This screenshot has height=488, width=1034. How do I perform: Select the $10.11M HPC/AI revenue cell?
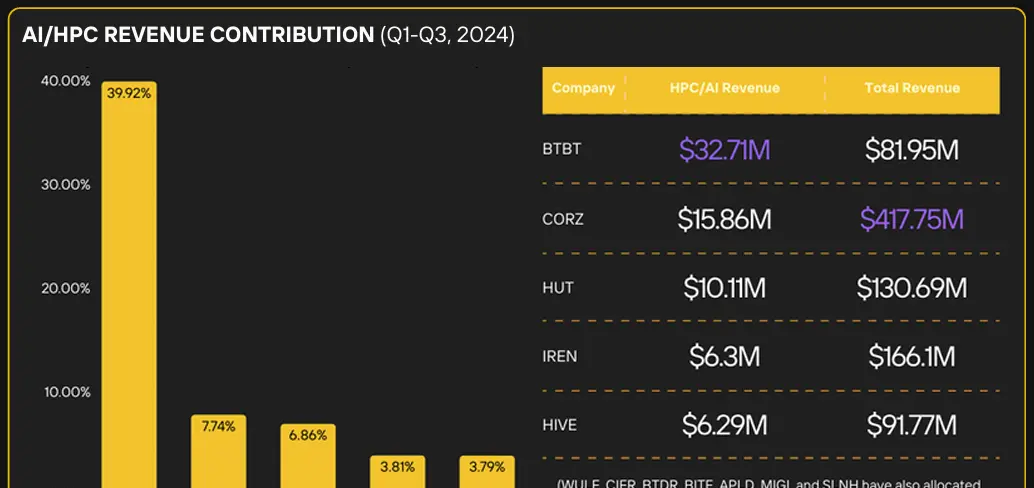[x=724, y=288]
